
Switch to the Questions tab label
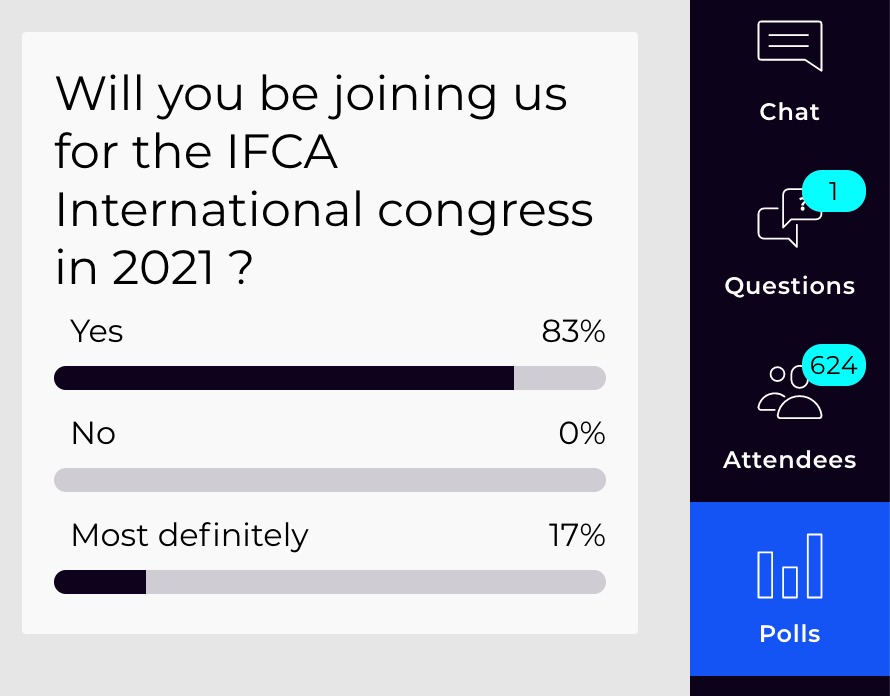pos(790,286)
